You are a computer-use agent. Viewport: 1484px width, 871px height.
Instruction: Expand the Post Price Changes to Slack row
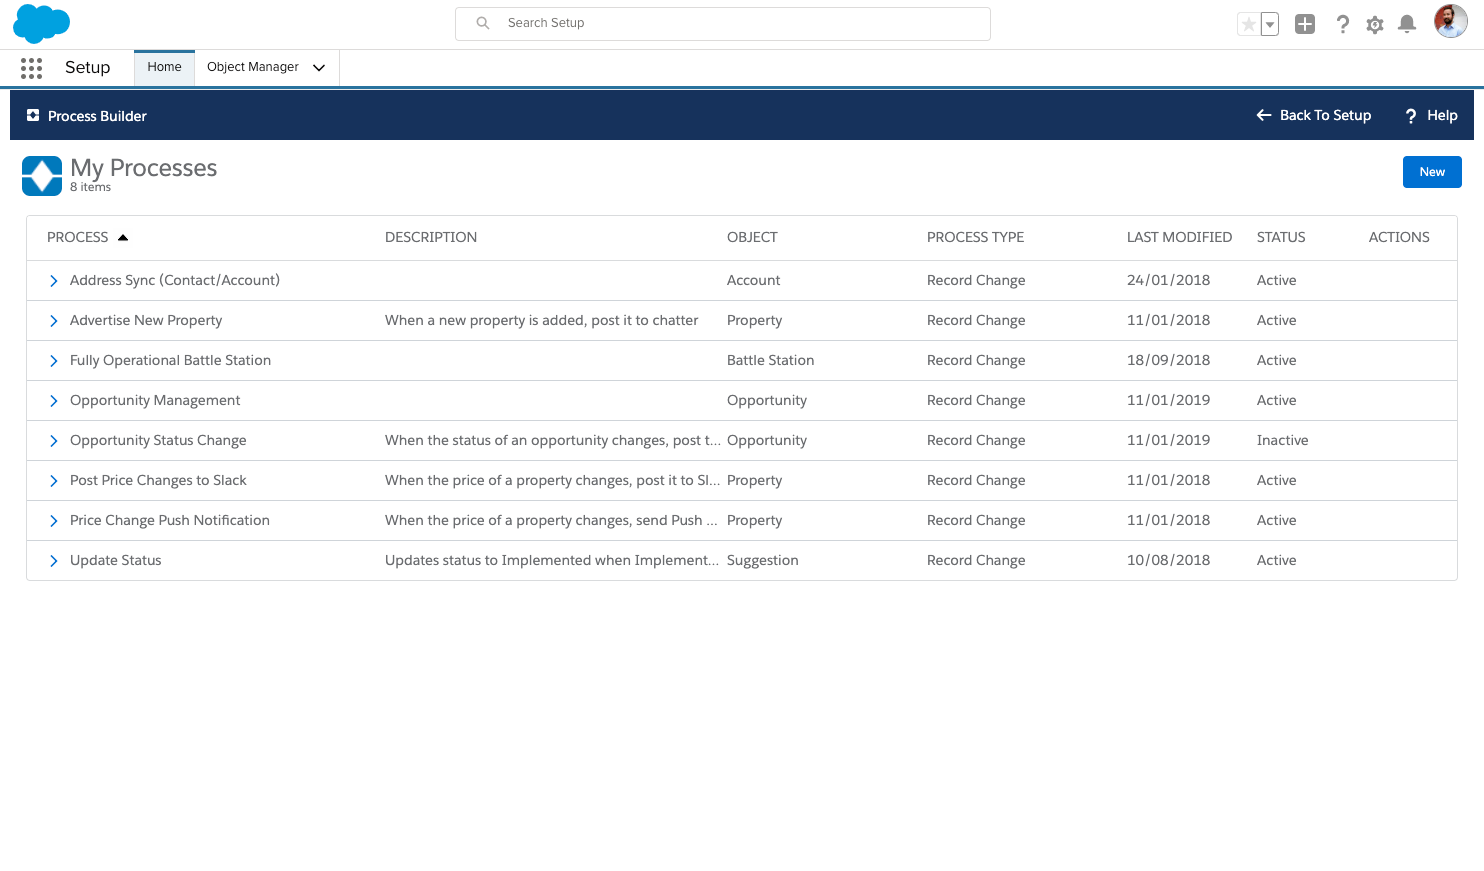(x=53, y=481)
